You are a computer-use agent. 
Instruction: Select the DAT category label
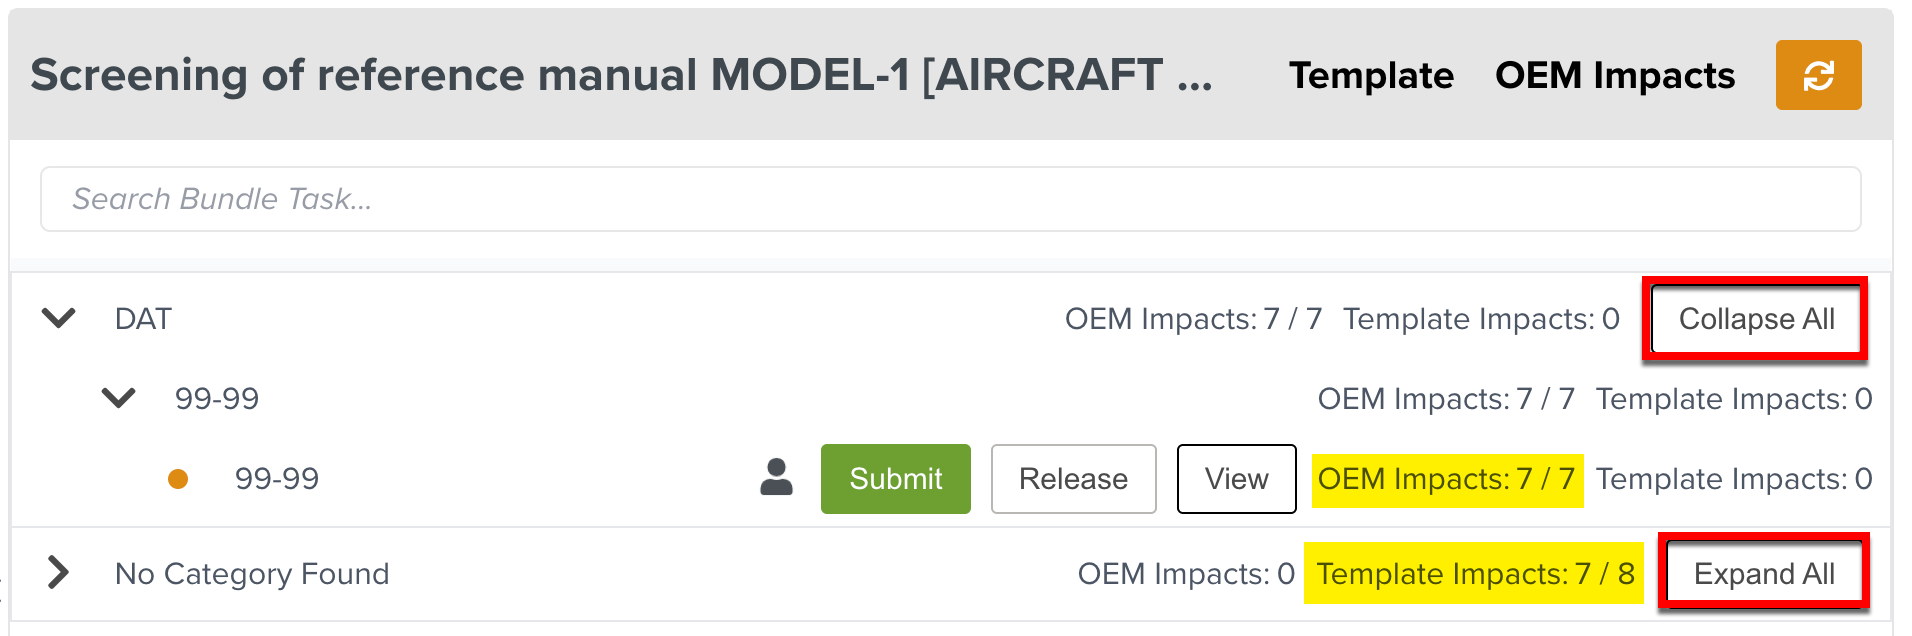143,319
